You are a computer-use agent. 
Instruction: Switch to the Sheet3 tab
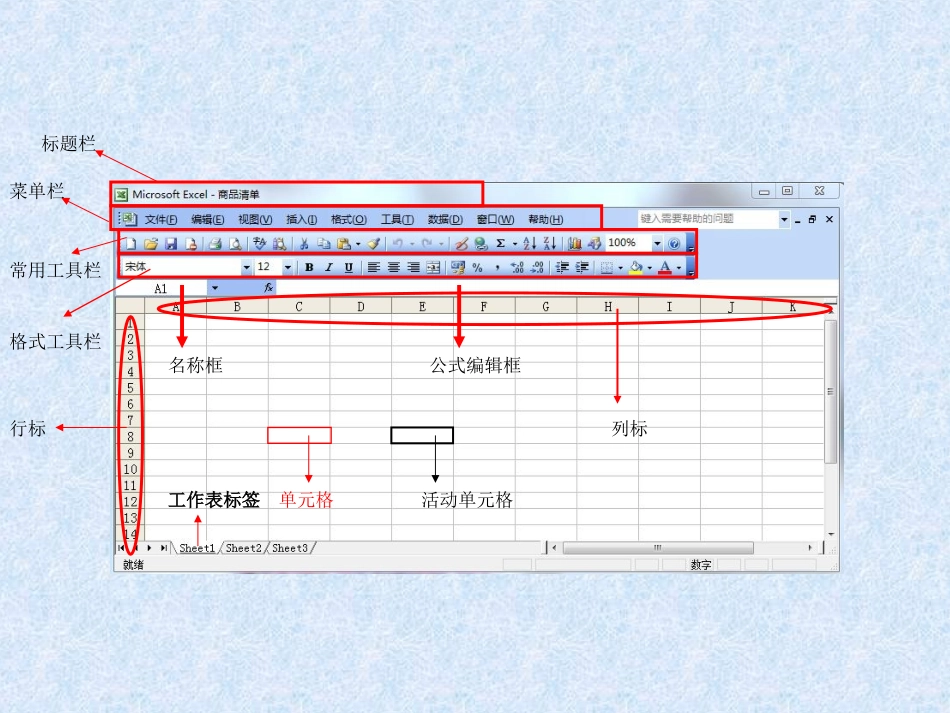pyautogui.click(x=290, y=548)
